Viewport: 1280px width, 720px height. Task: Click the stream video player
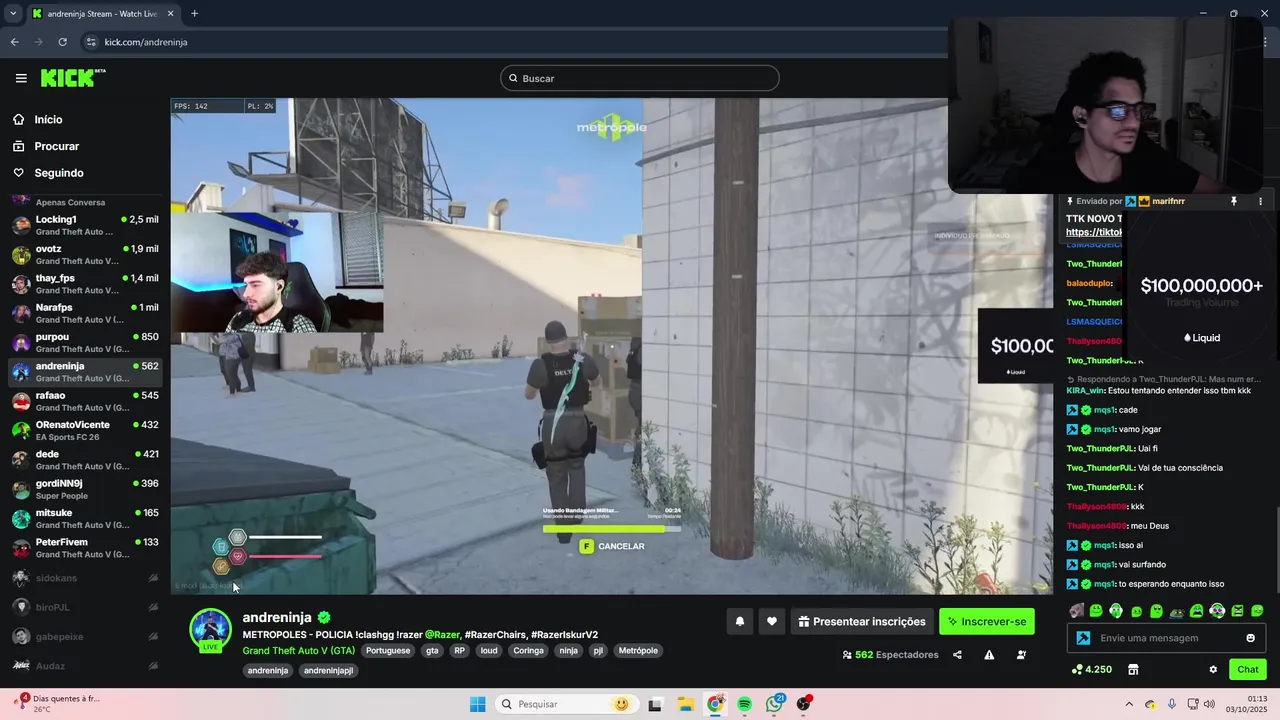click(612, 346)
